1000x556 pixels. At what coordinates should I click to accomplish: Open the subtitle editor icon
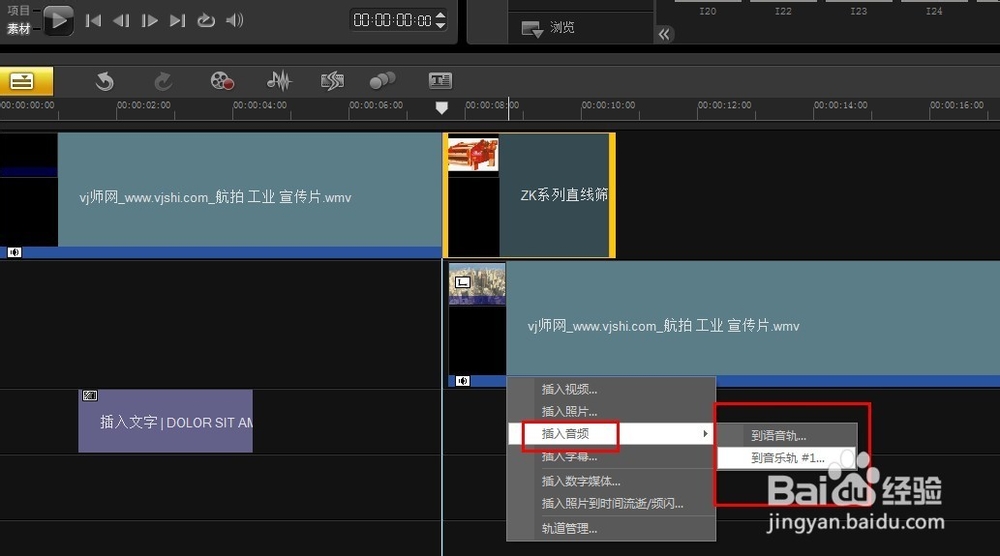click(440, 81)
